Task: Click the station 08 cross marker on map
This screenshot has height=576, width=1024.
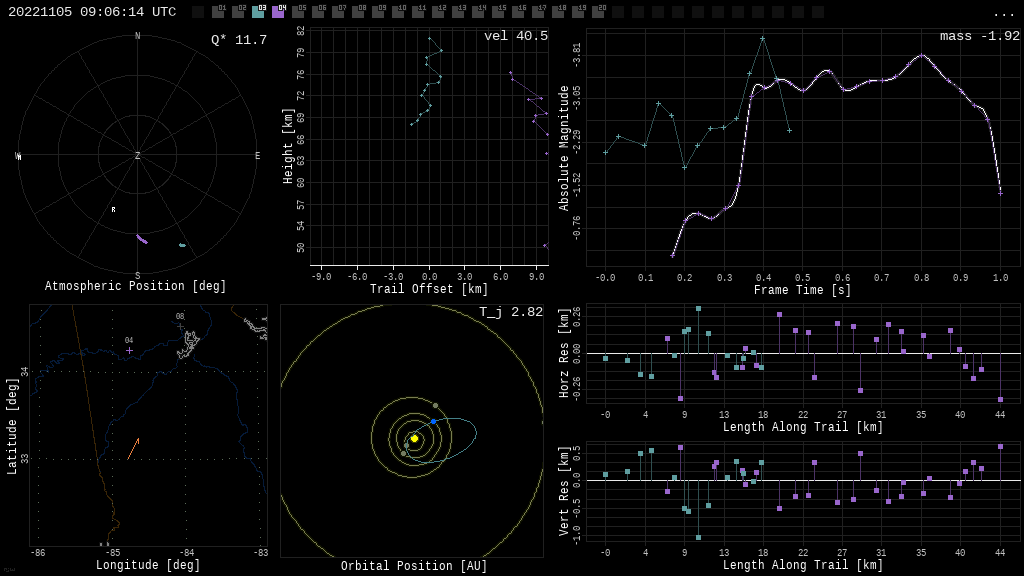Action: click(180, 326)
